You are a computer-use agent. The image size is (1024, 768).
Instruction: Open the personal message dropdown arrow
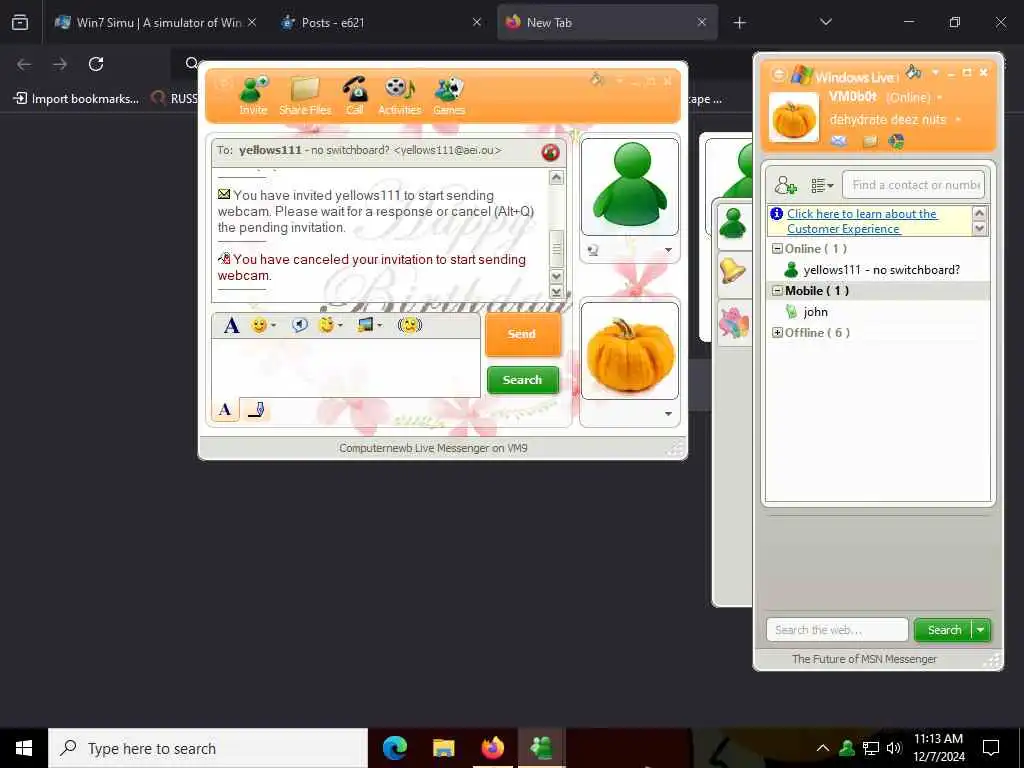tap(958, 120)
